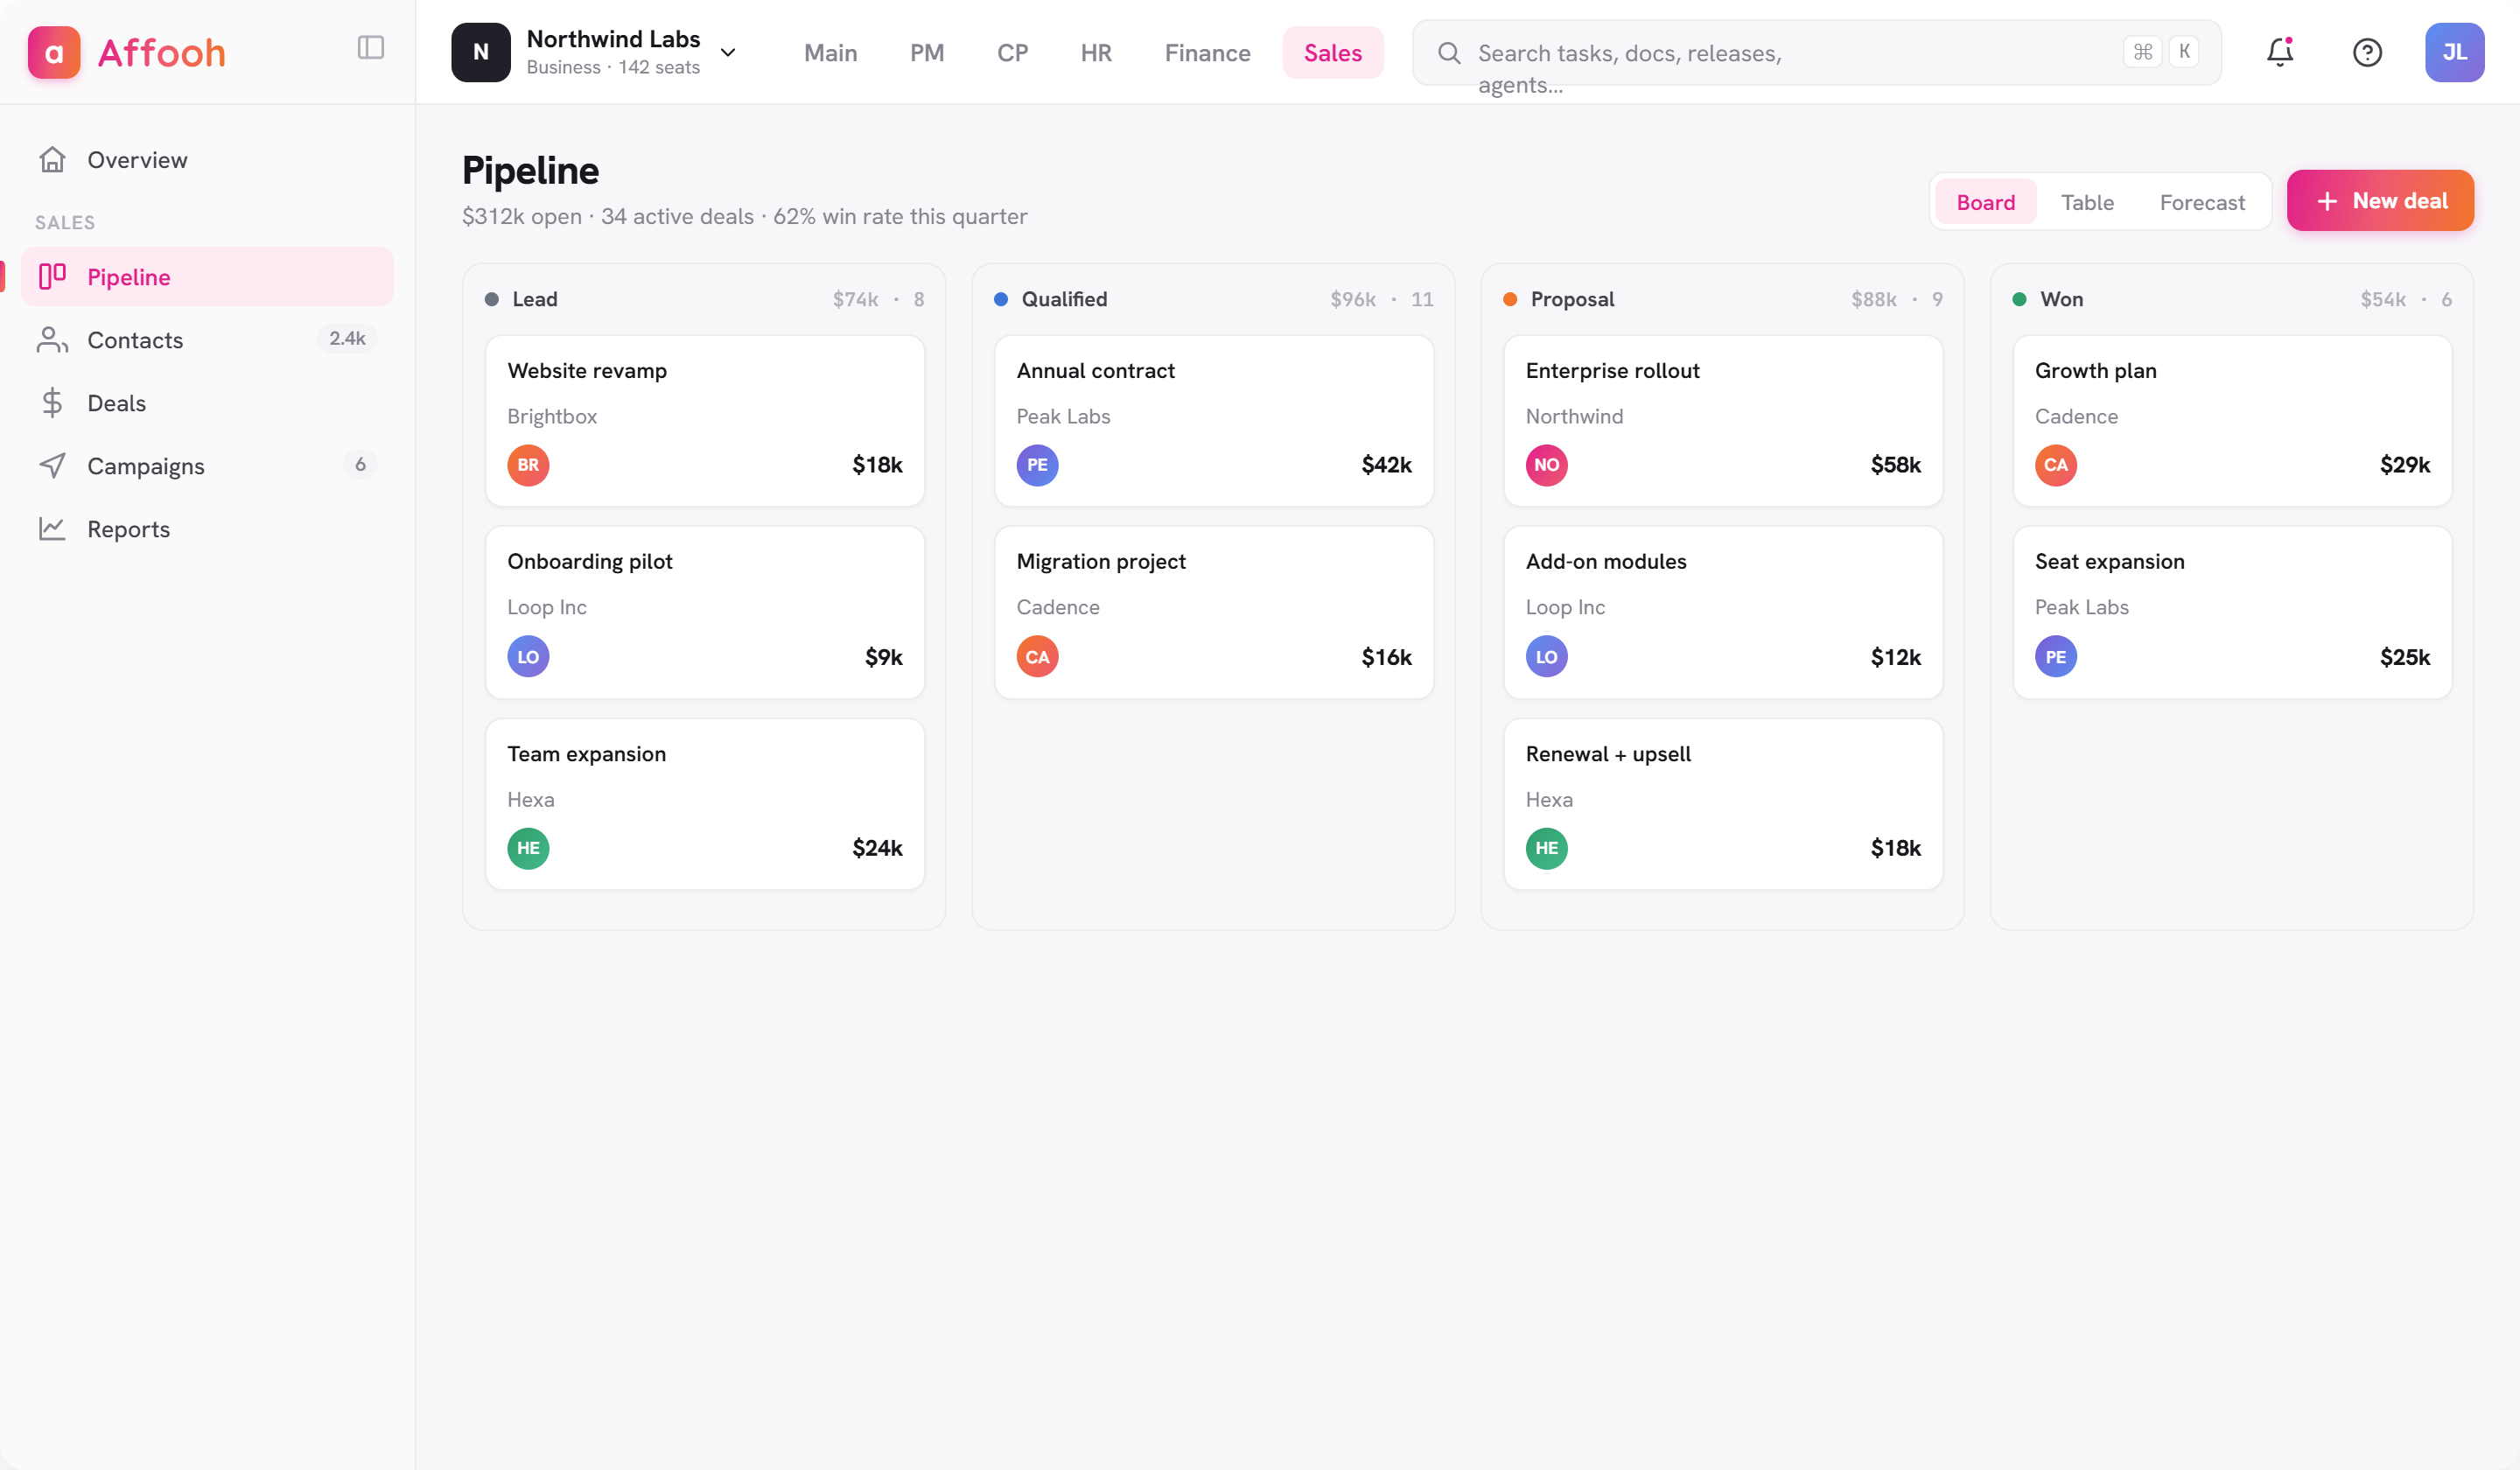Click the HE avatar on Team expansion

point(528,848)
